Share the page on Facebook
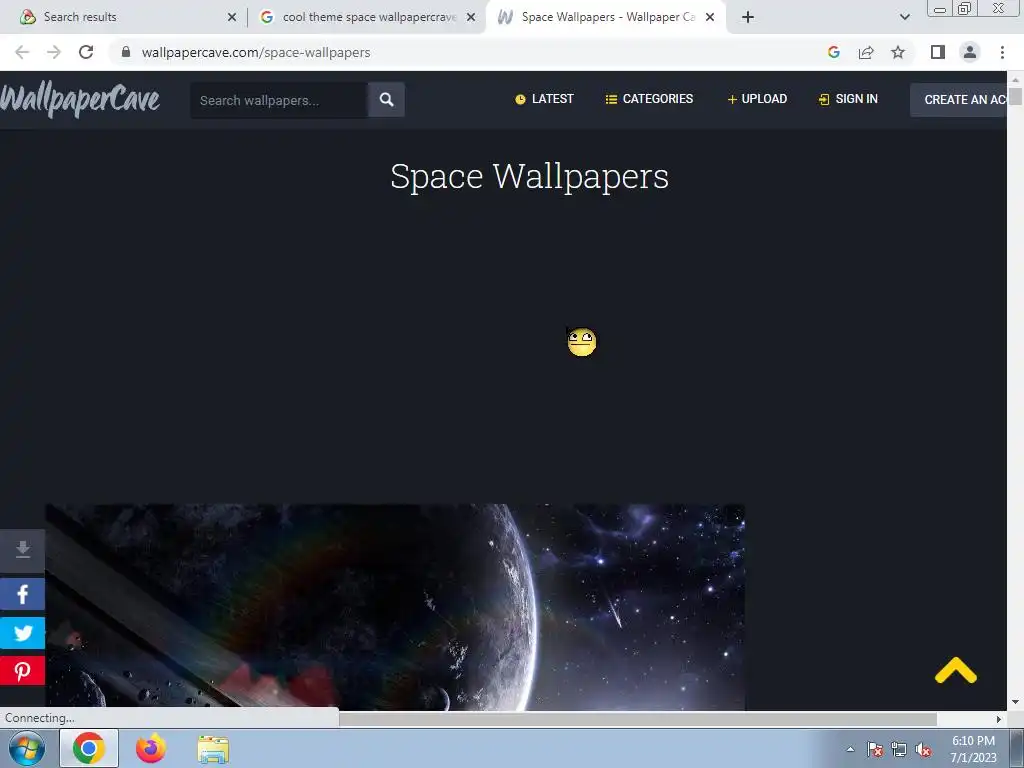Image resolution: width=1024 pixels, height=768 pixels. [x=22, y=594]
